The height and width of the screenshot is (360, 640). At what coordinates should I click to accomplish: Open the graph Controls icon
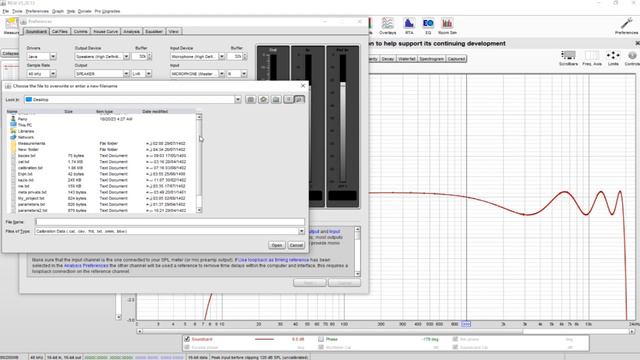click(x=632, y=58)
